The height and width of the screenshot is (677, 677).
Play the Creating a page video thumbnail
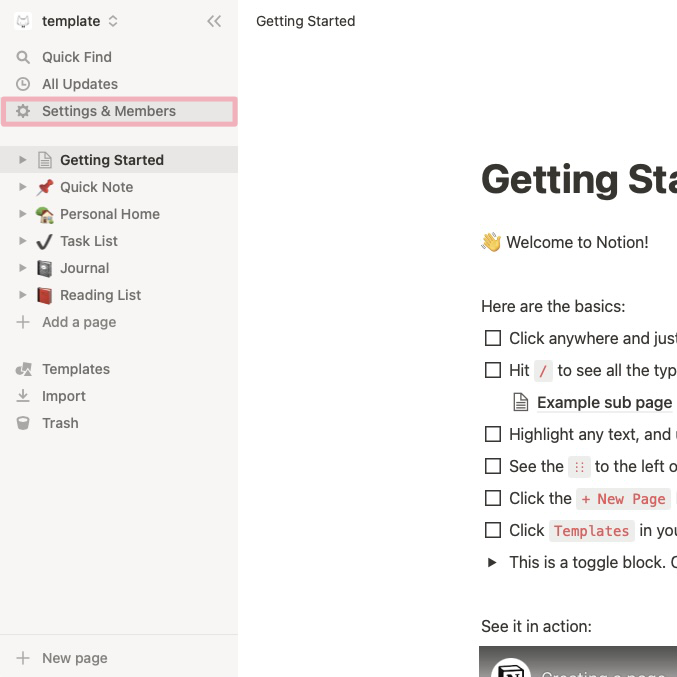click(x=578, y=661)
